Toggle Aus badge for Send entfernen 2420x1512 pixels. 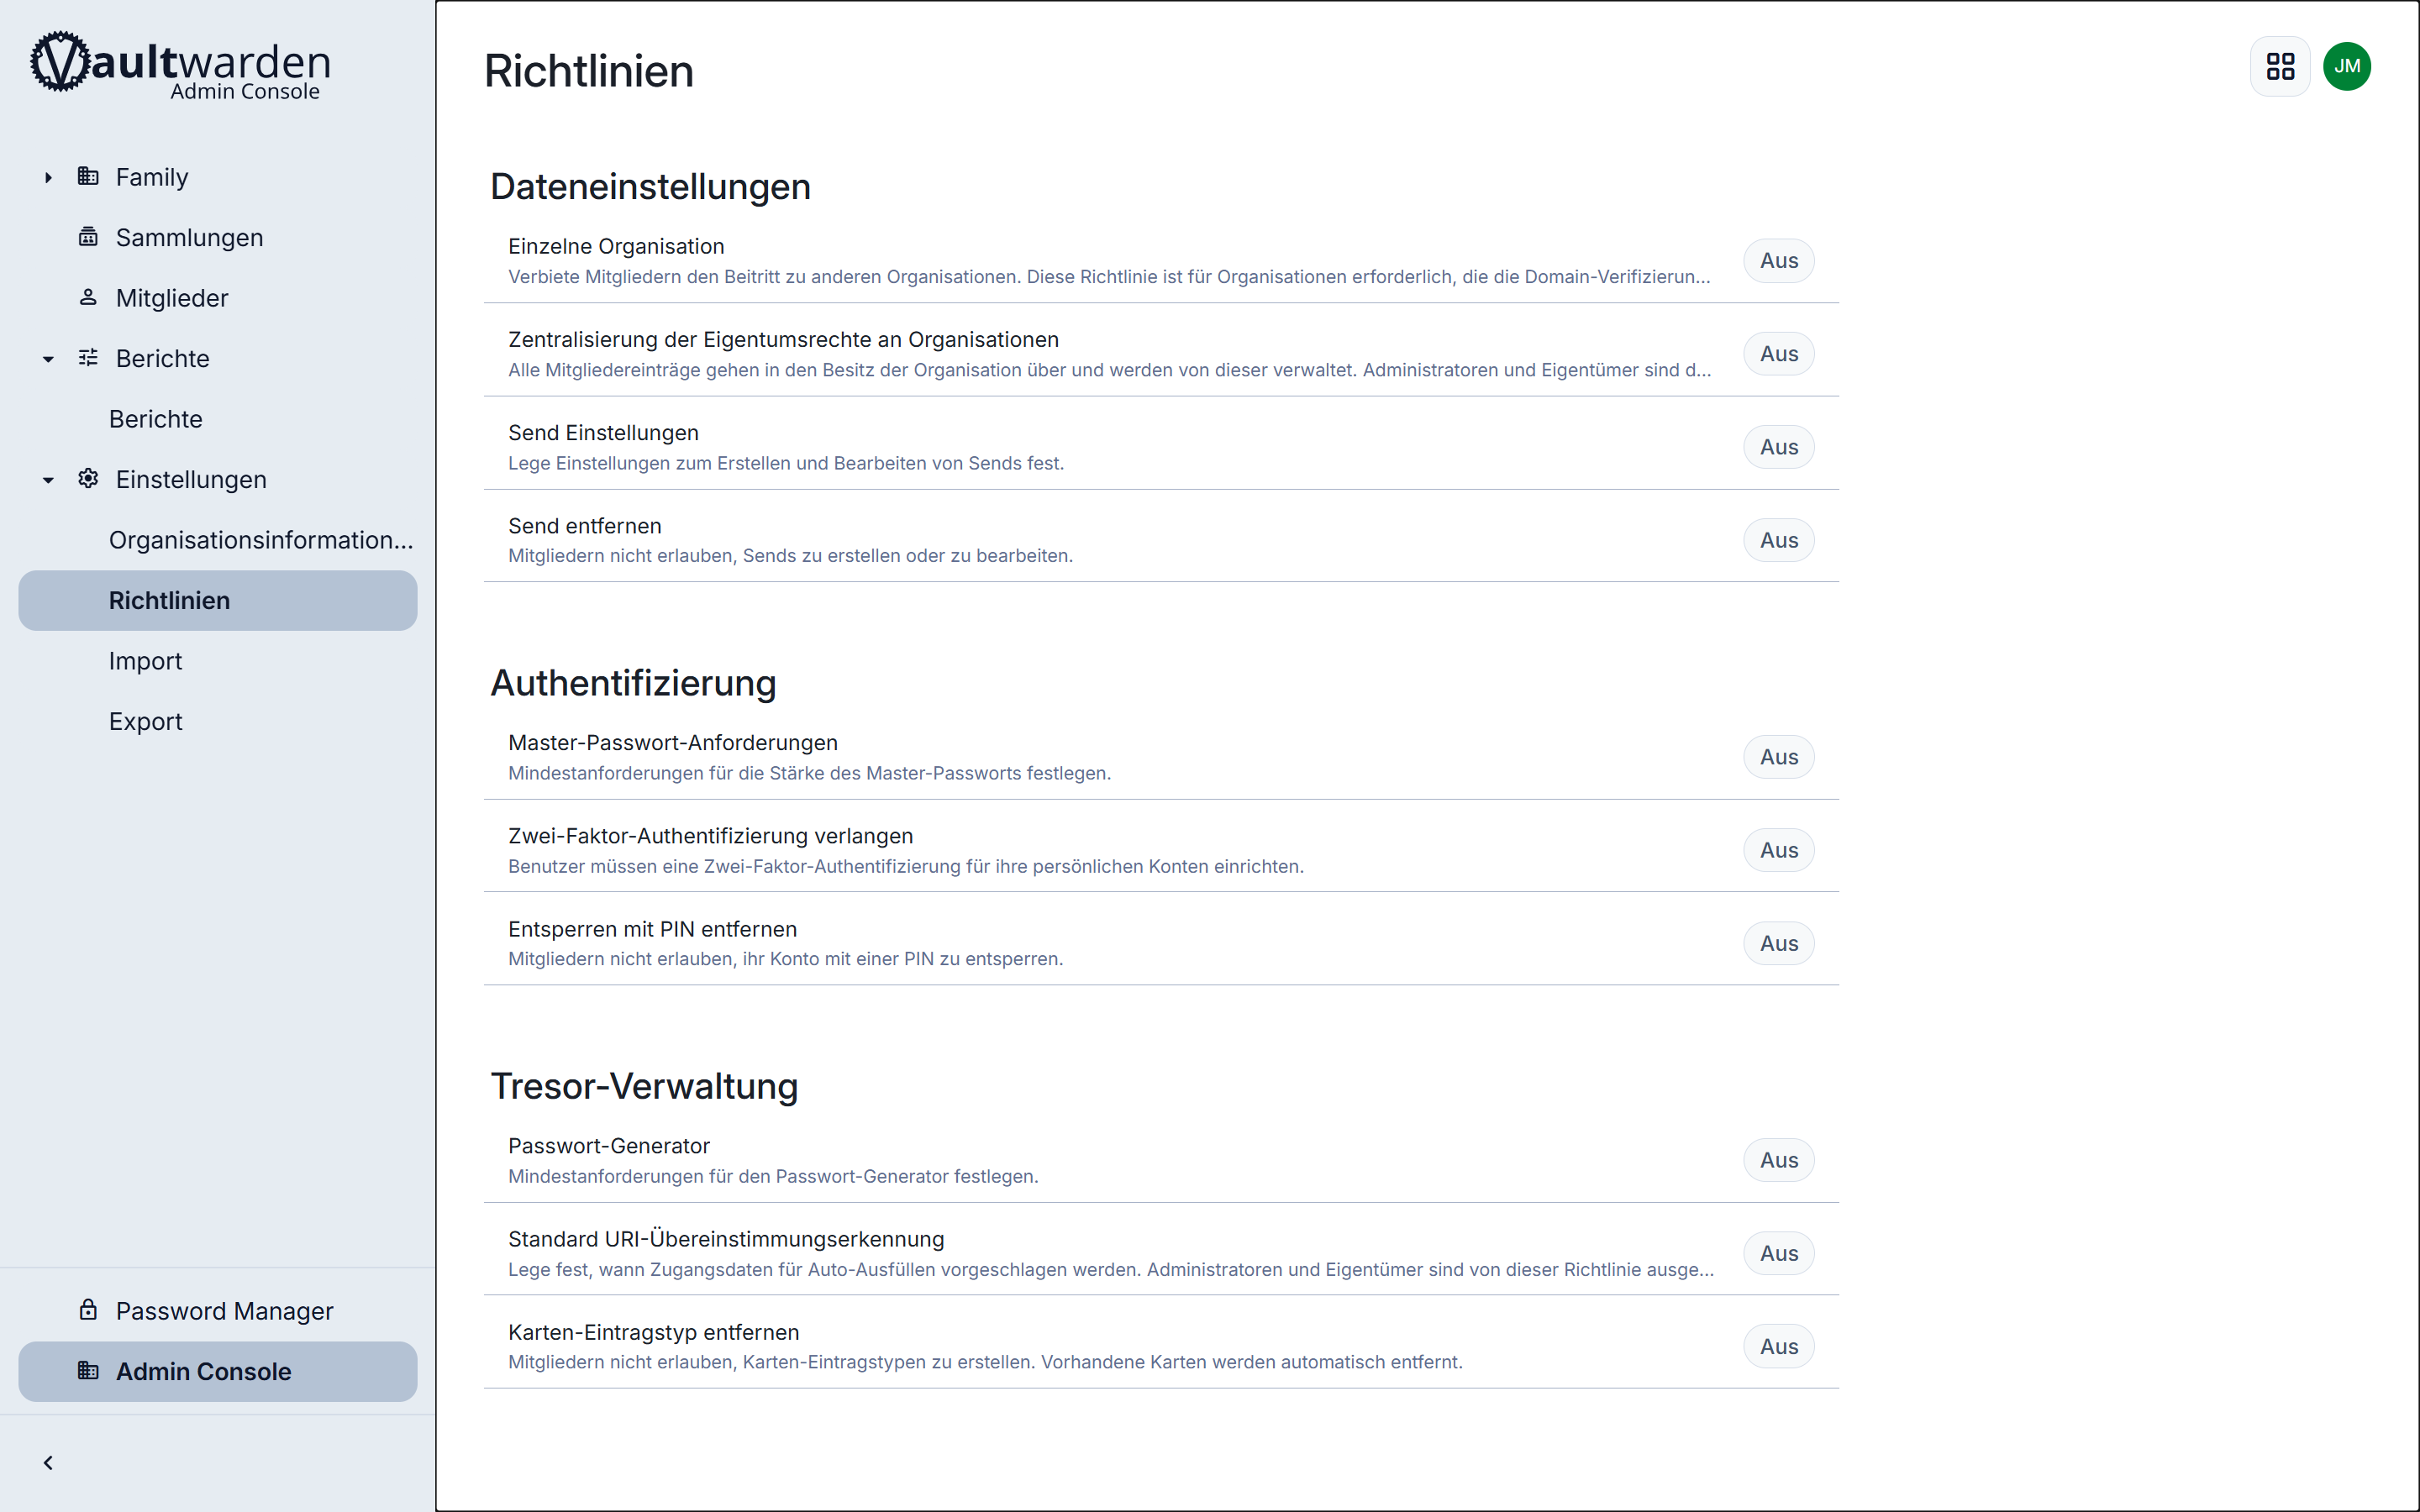point(1778,540)
